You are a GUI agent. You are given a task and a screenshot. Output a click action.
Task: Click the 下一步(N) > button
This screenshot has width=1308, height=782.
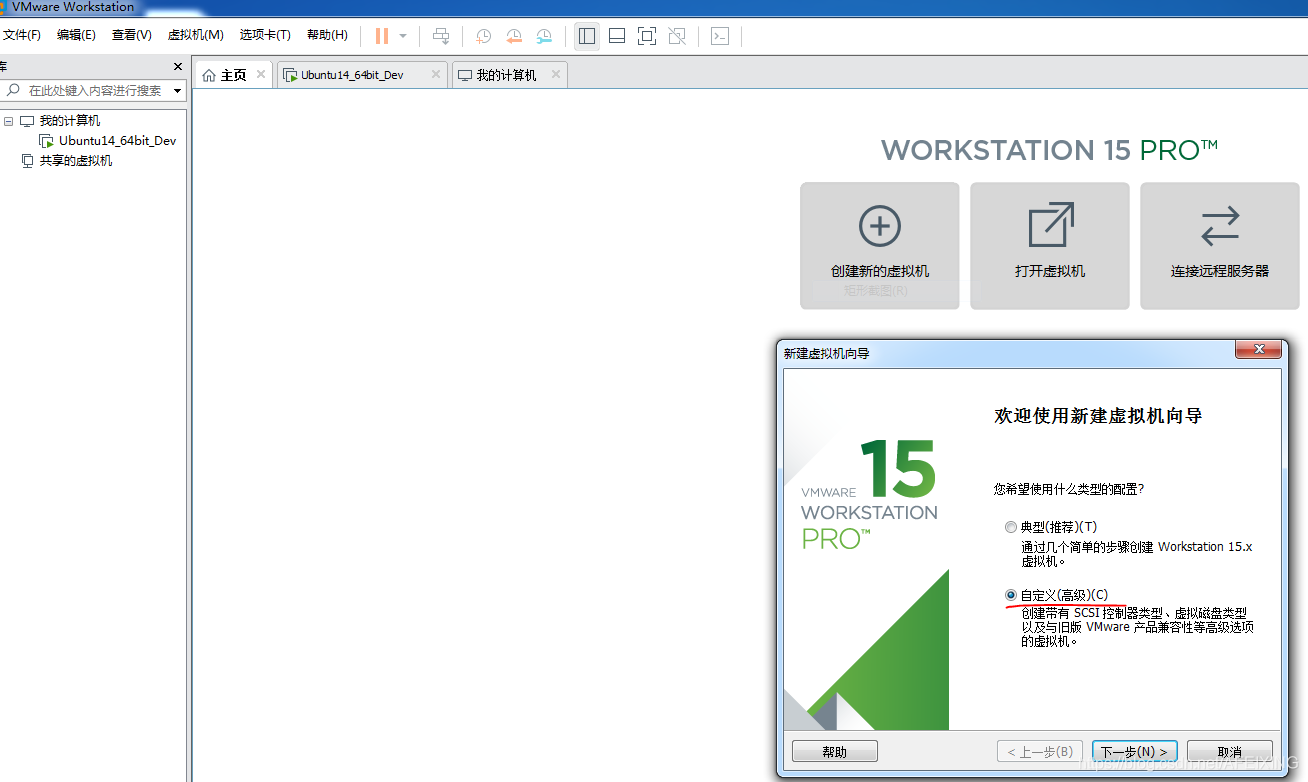click(x=1135, y=752)
